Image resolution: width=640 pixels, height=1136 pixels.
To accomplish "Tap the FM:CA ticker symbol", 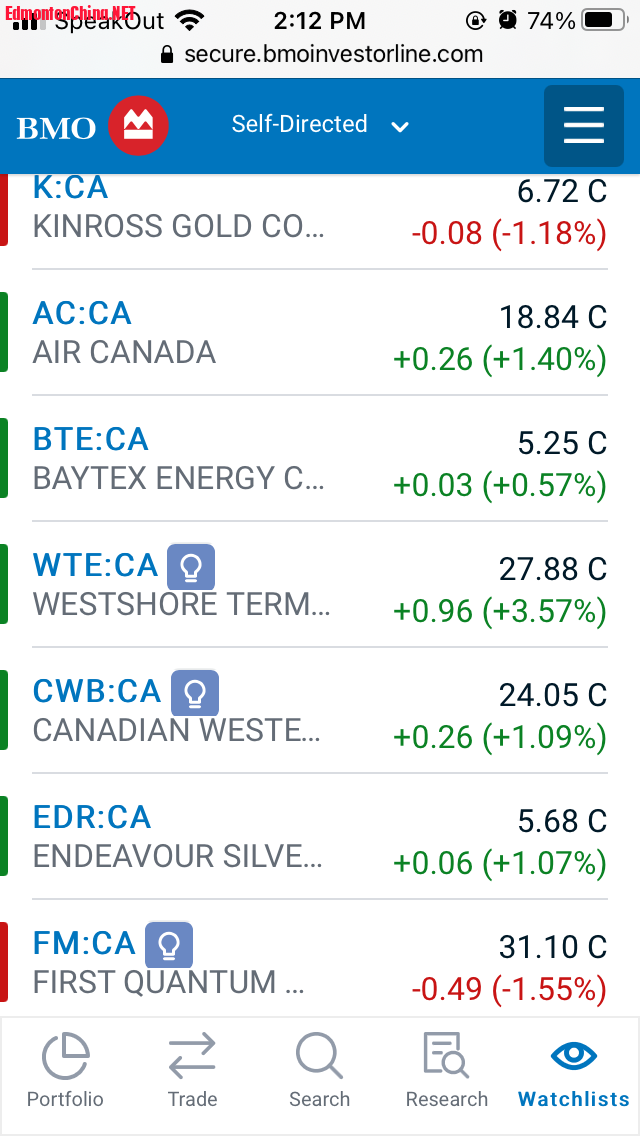I will (84, 944).
